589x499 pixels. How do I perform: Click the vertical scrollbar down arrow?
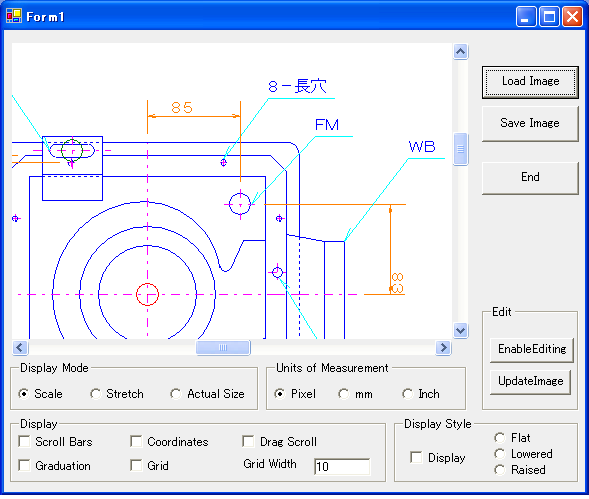click(x=461, y=331)
